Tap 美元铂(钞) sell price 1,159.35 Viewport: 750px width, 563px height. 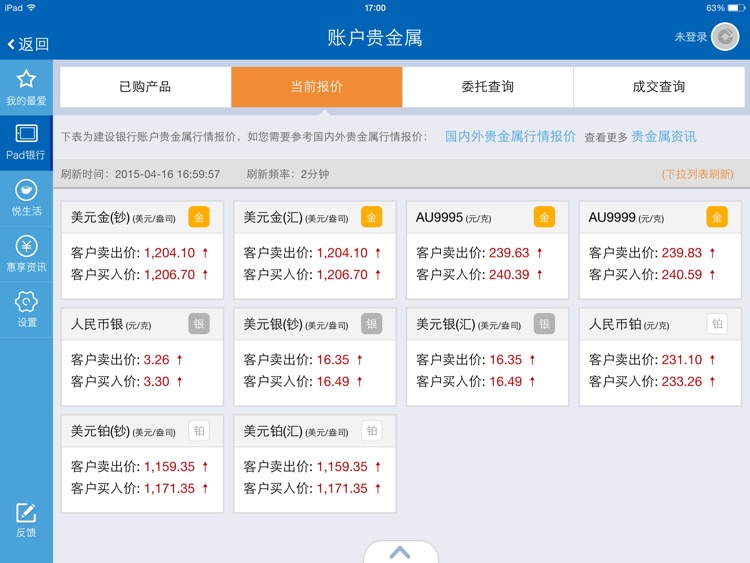pyautogui.click(x=170, y=466)
